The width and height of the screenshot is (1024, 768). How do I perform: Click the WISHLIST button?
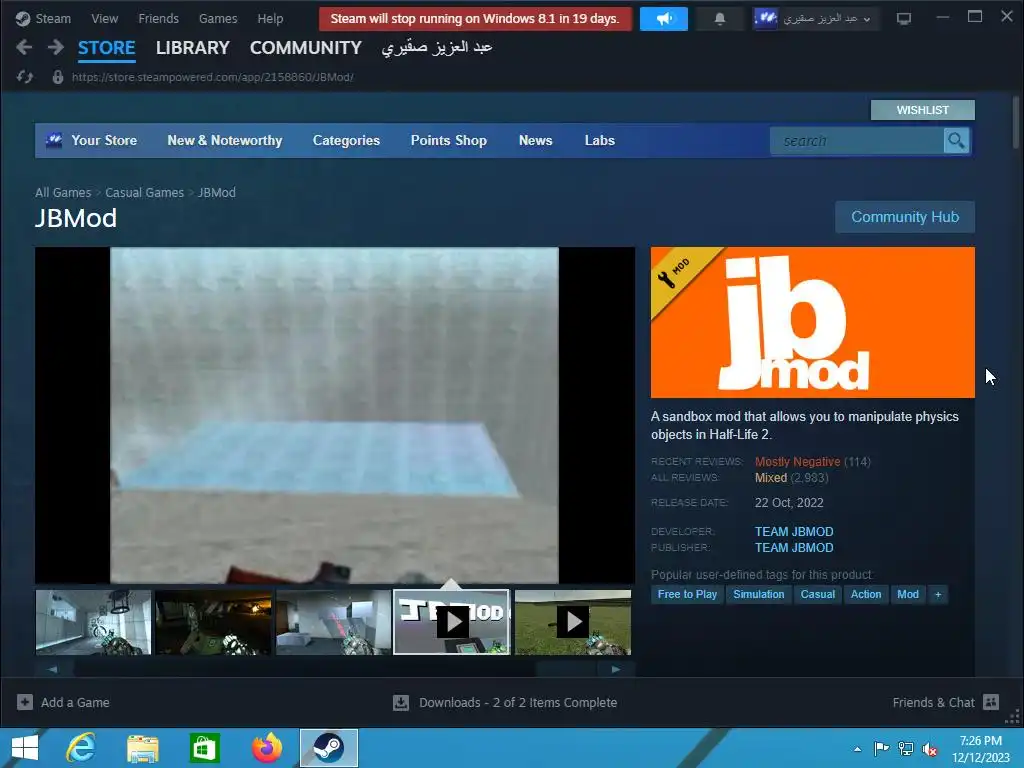coord(923,110)
